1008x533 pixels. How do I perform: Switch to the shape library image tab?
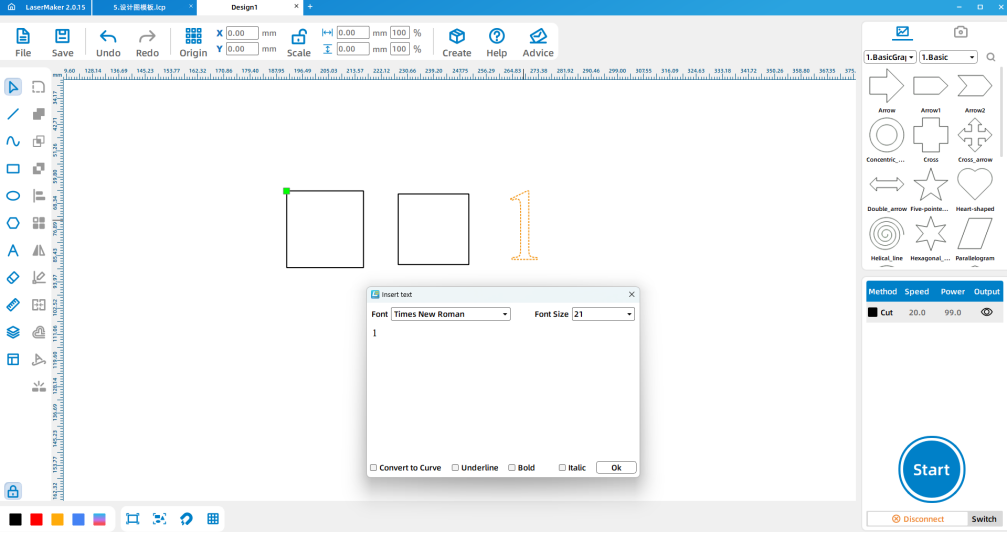pyautogui.click(x=902, y=32)
